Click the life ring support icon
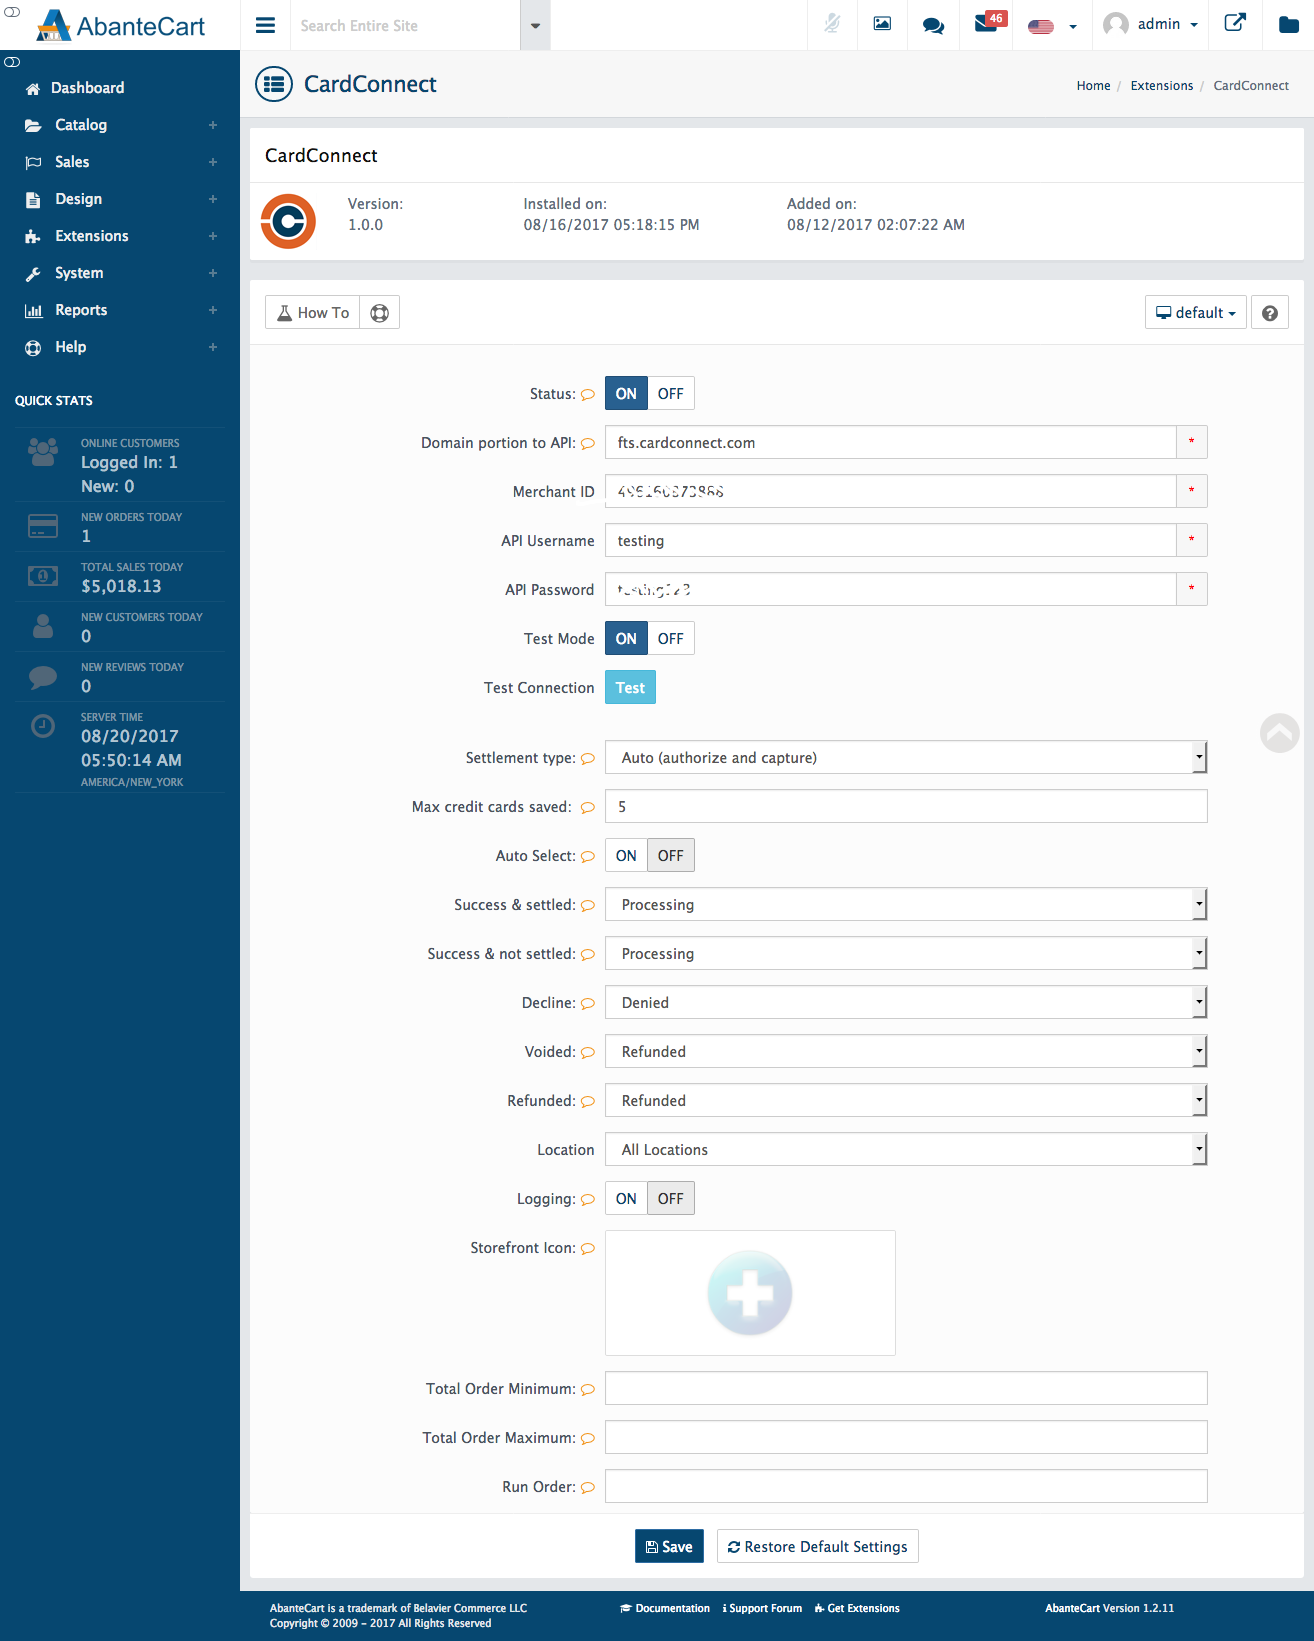 pos(380,313)
